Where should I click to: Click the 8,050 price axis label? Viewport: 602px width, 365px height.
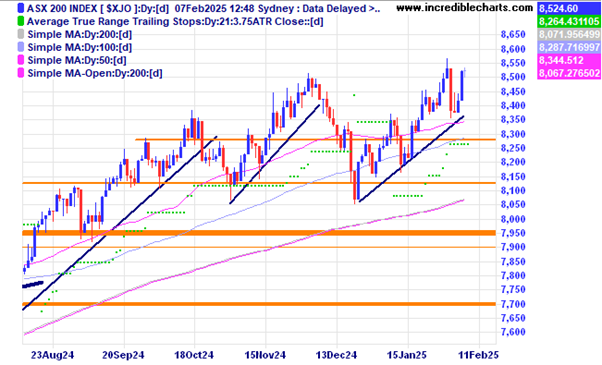(513, 205)
